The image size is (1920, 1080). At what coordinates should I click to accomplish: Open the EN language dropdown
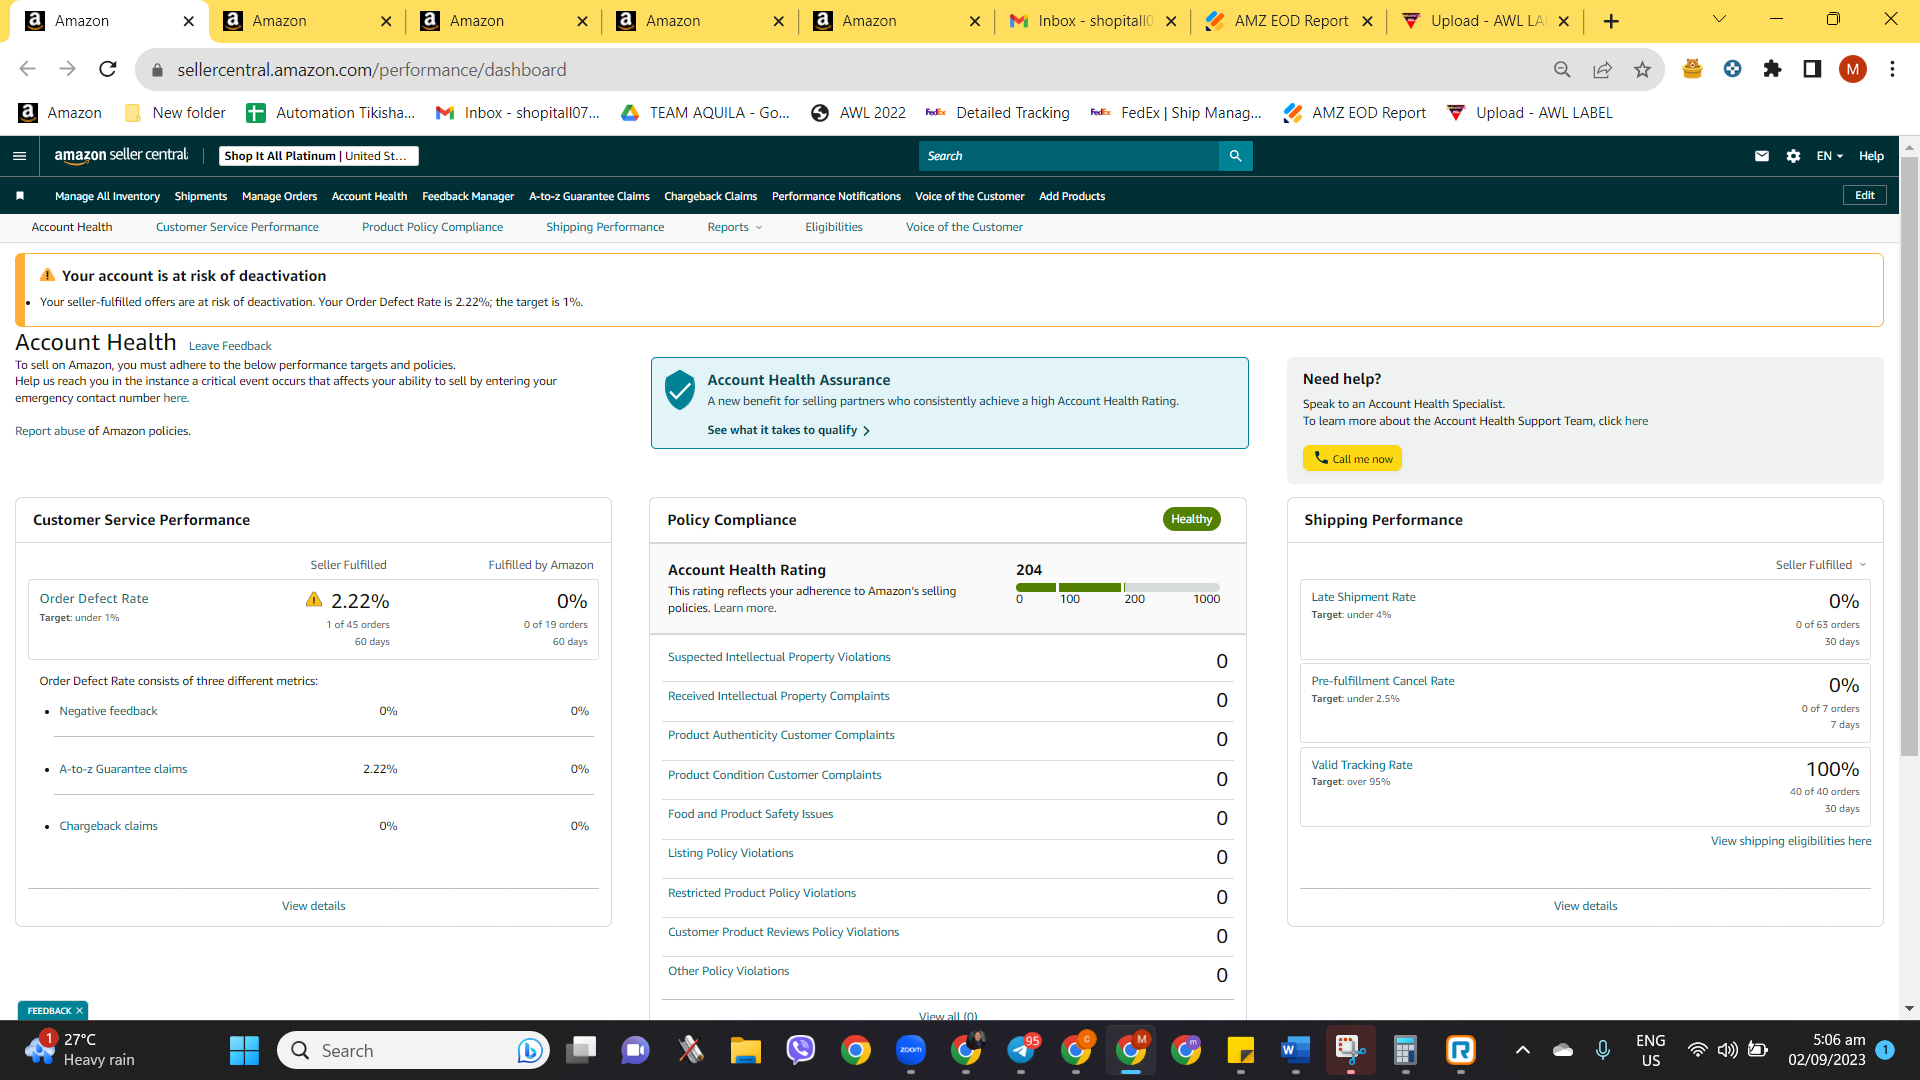click(1829, 156)
